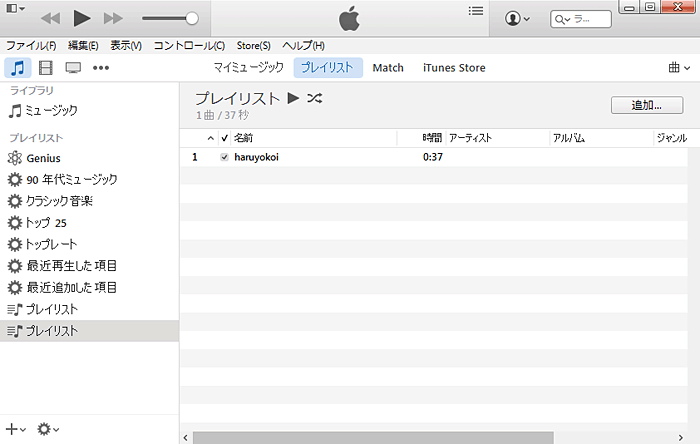This screenshot has height=444, width=700.
Task: Open the ヘルプ(H) menu
Action: (304, 46)
